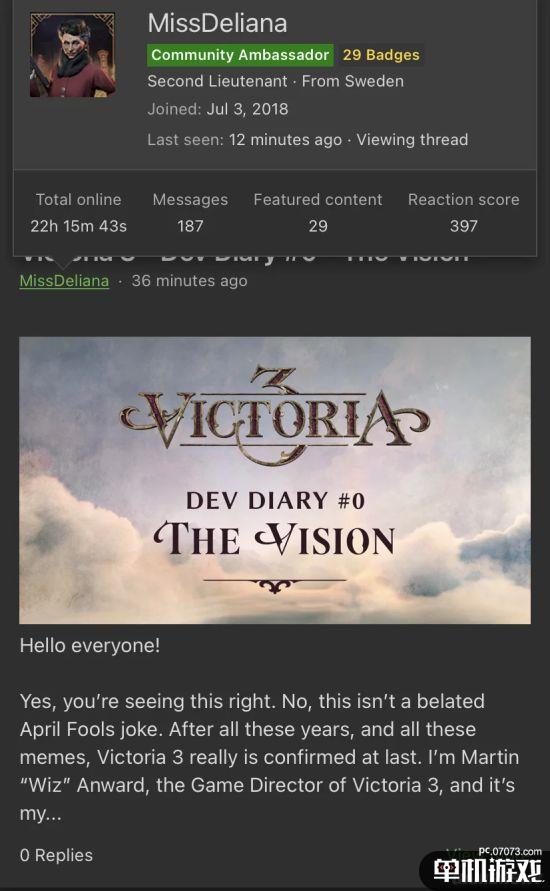Open the Messages count of 187
The image size is (550, 891).
coord(190,213)
